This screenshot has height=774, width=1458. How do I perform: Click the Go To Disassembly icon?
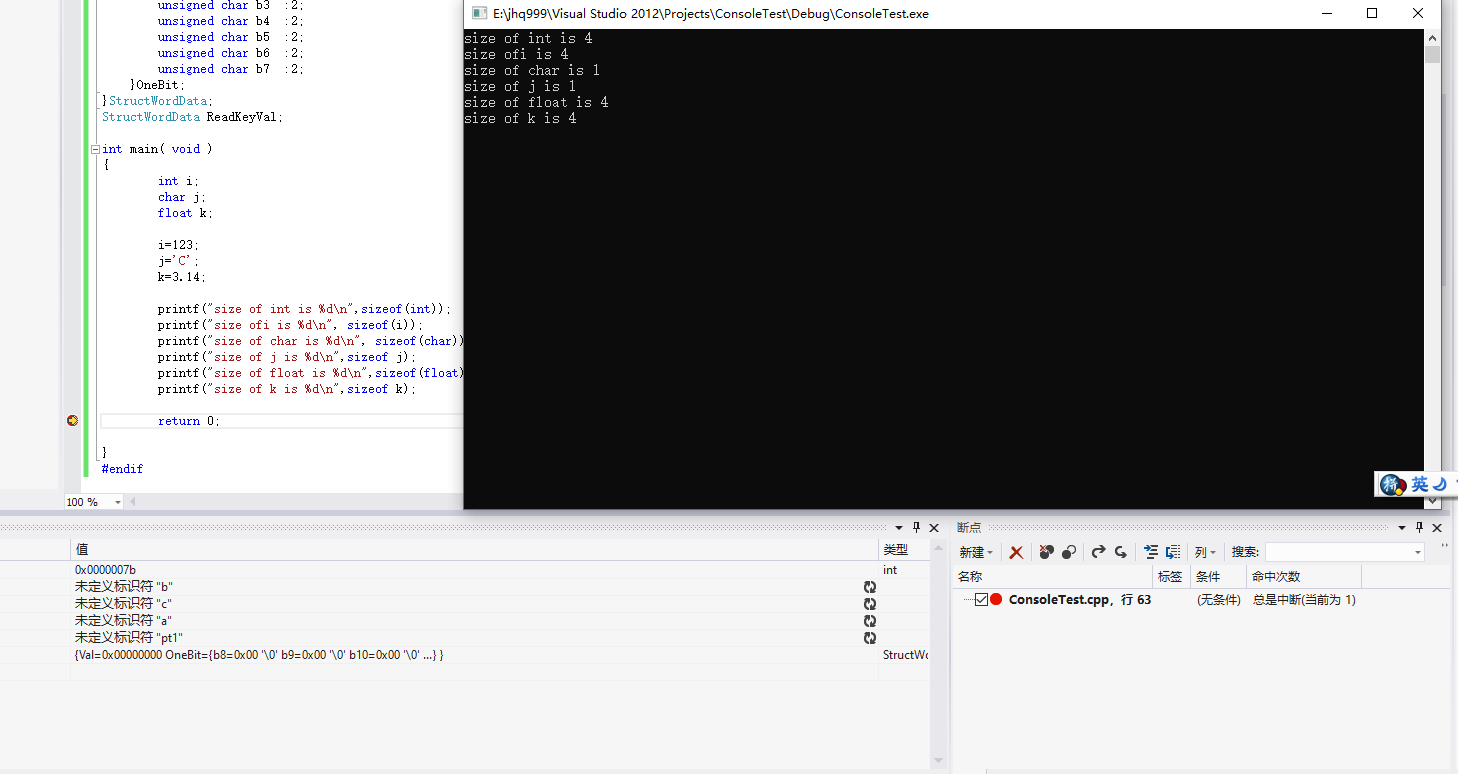click(x=1173, y=552)
